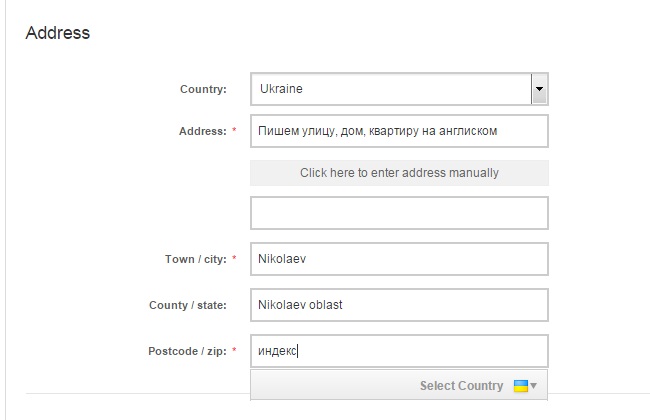Click the Country: field label
This screenshot has height=420, width=650.
(203, 89)
